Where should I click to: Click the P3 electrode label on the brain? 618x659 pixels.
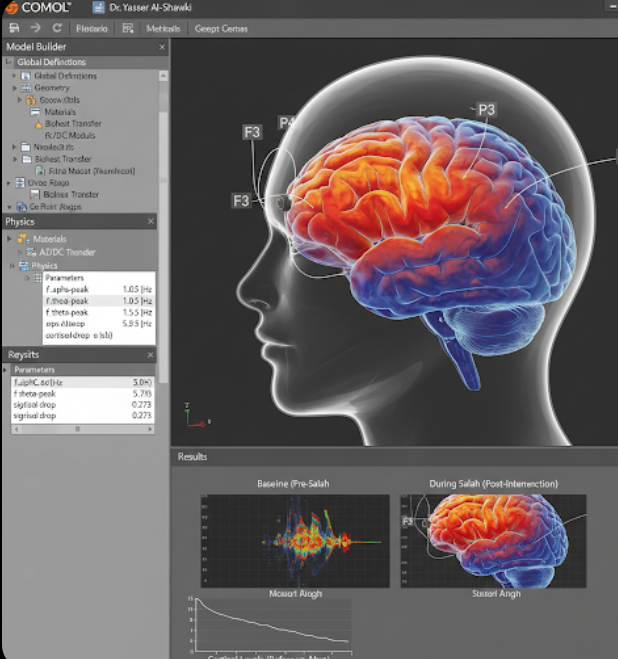coord(487,109)
